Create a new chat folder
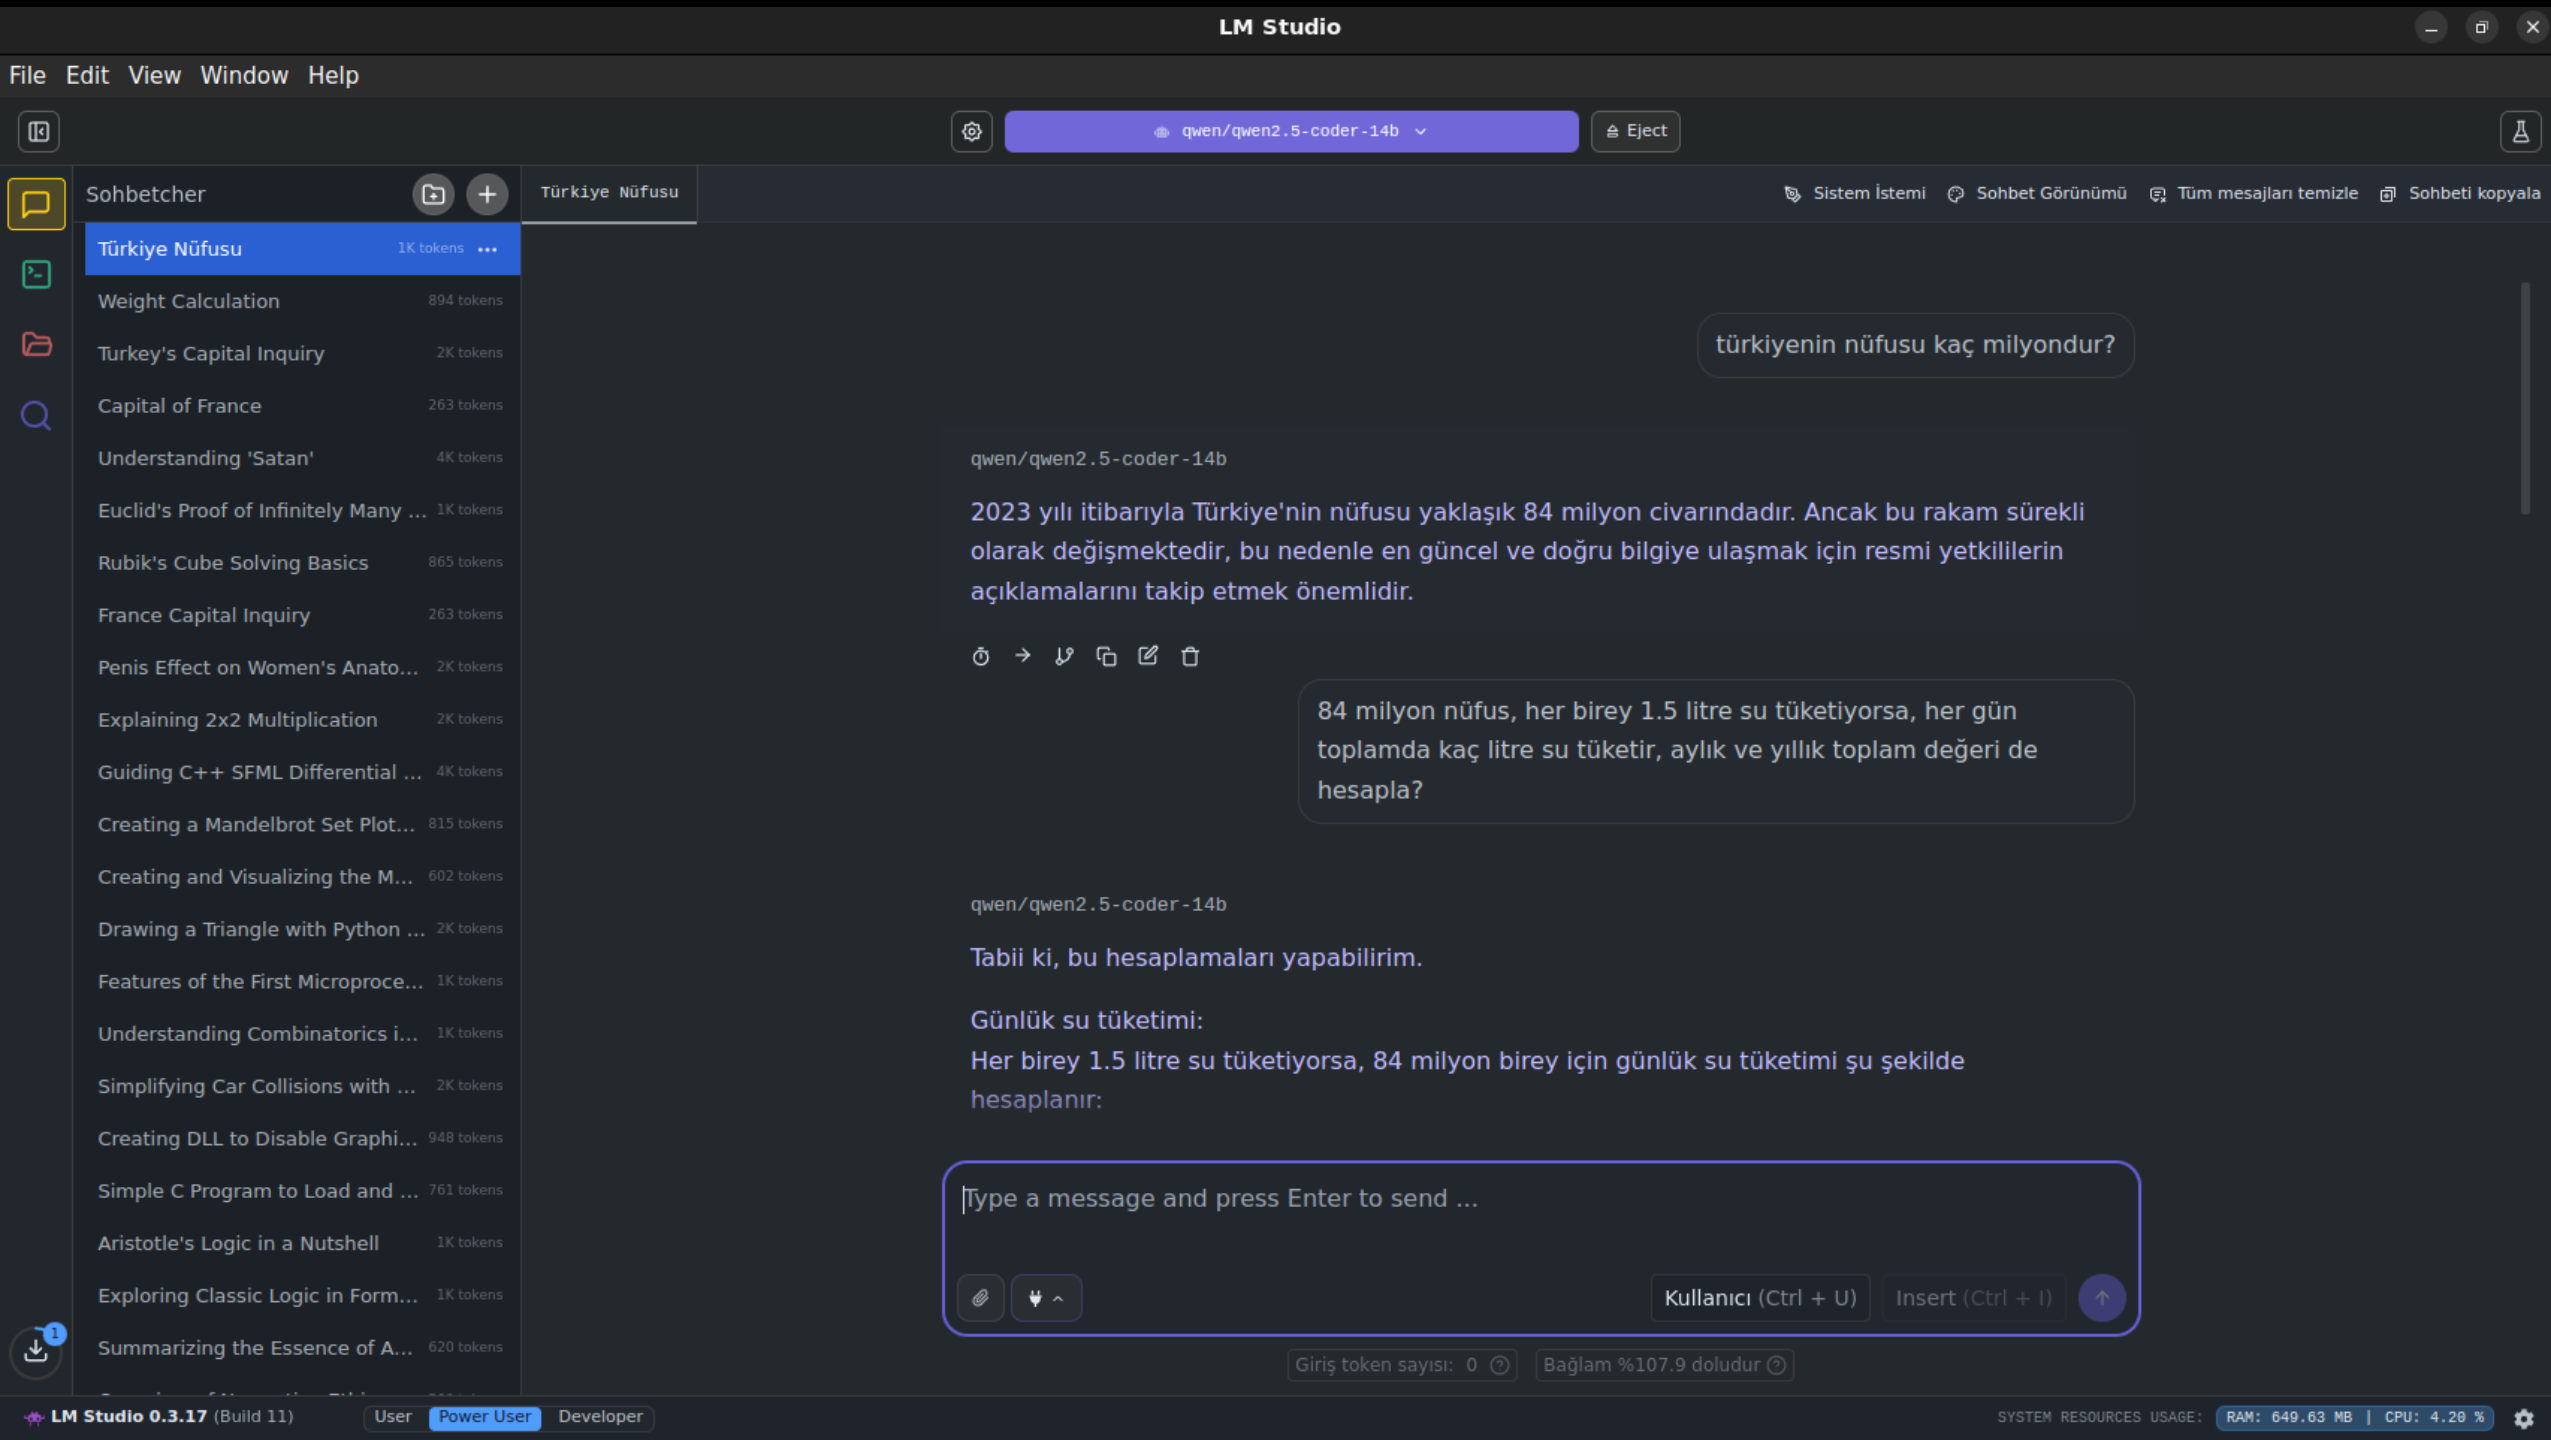This screenshot has height=1440, width=2551. pyautogui.click(x=434, y=194)
